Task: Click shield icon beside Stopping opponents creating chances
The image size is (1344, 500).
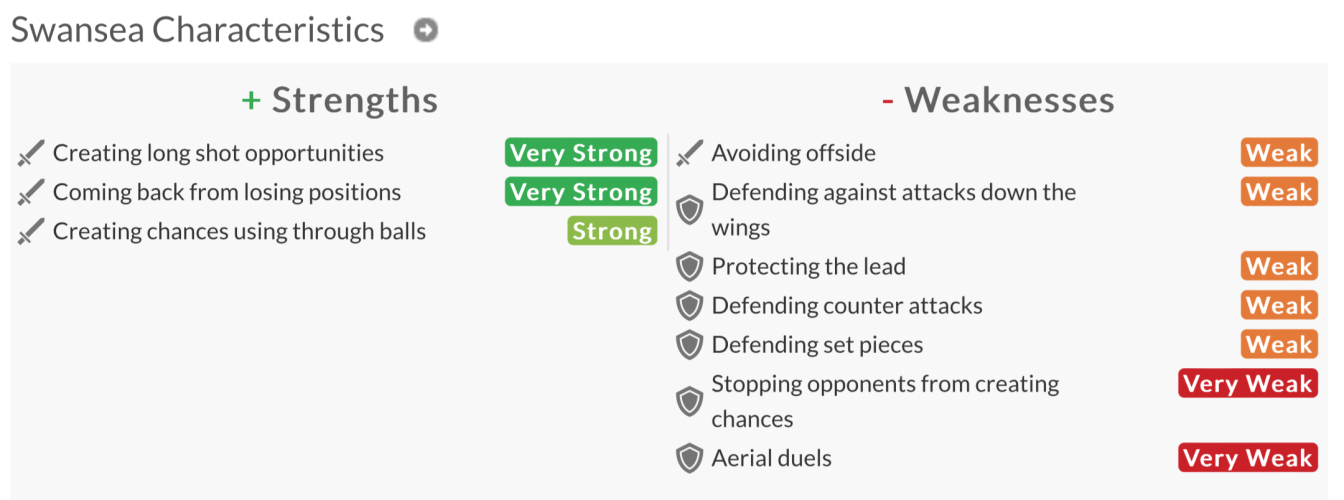Action: 690,402
